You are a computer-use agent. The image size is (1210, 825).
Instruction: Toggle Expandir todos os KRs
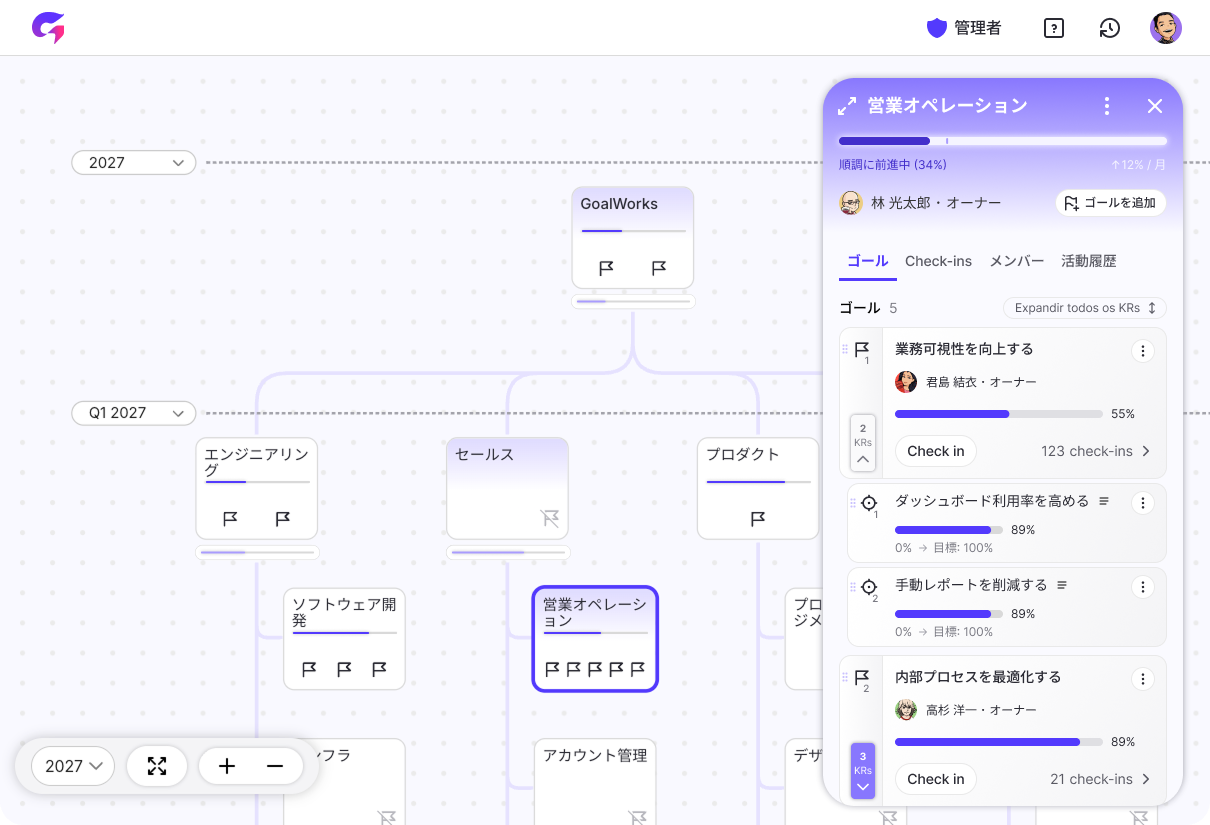point(1084,308)
